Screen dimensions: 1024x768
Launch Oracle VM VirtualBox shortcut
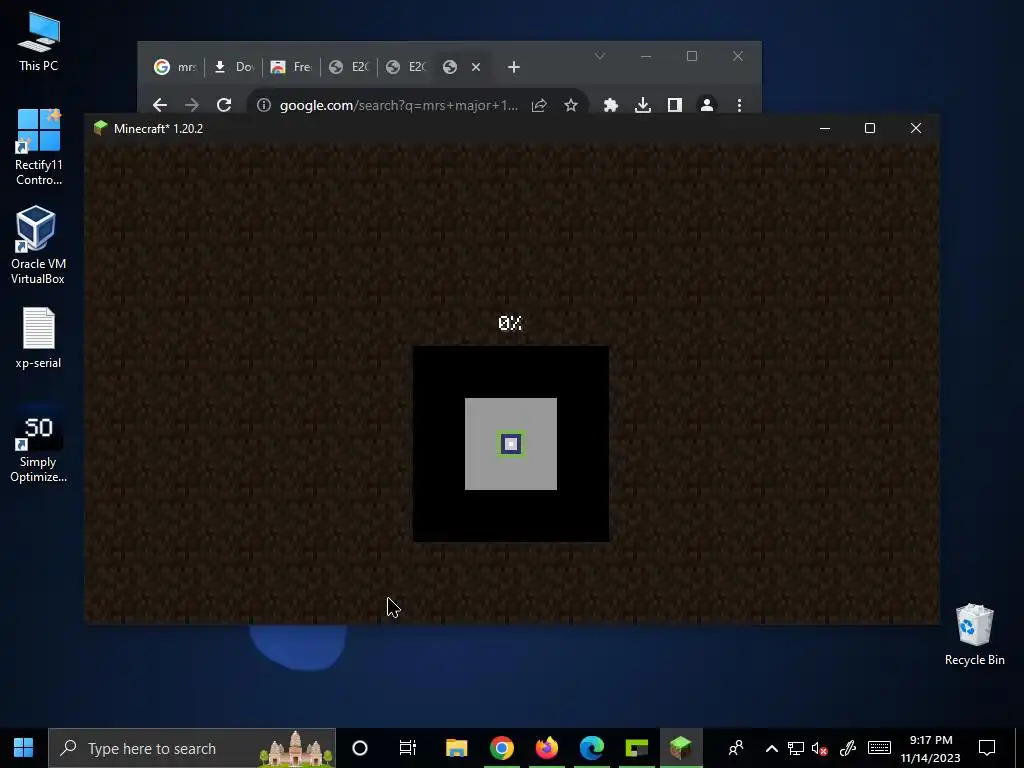[38, 245]
